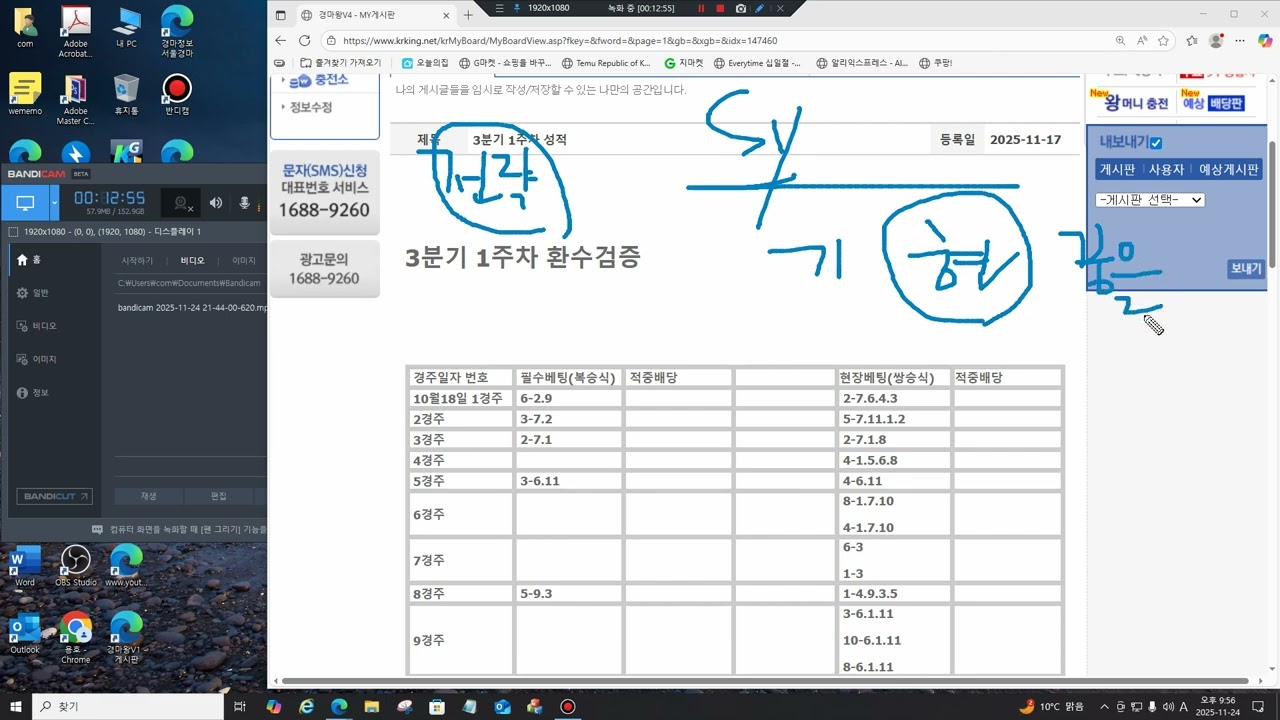This screenshot has width=1280, height=720.
Task: Switch to 비디오 tab in Bandicam home
Action: (192, 260)
